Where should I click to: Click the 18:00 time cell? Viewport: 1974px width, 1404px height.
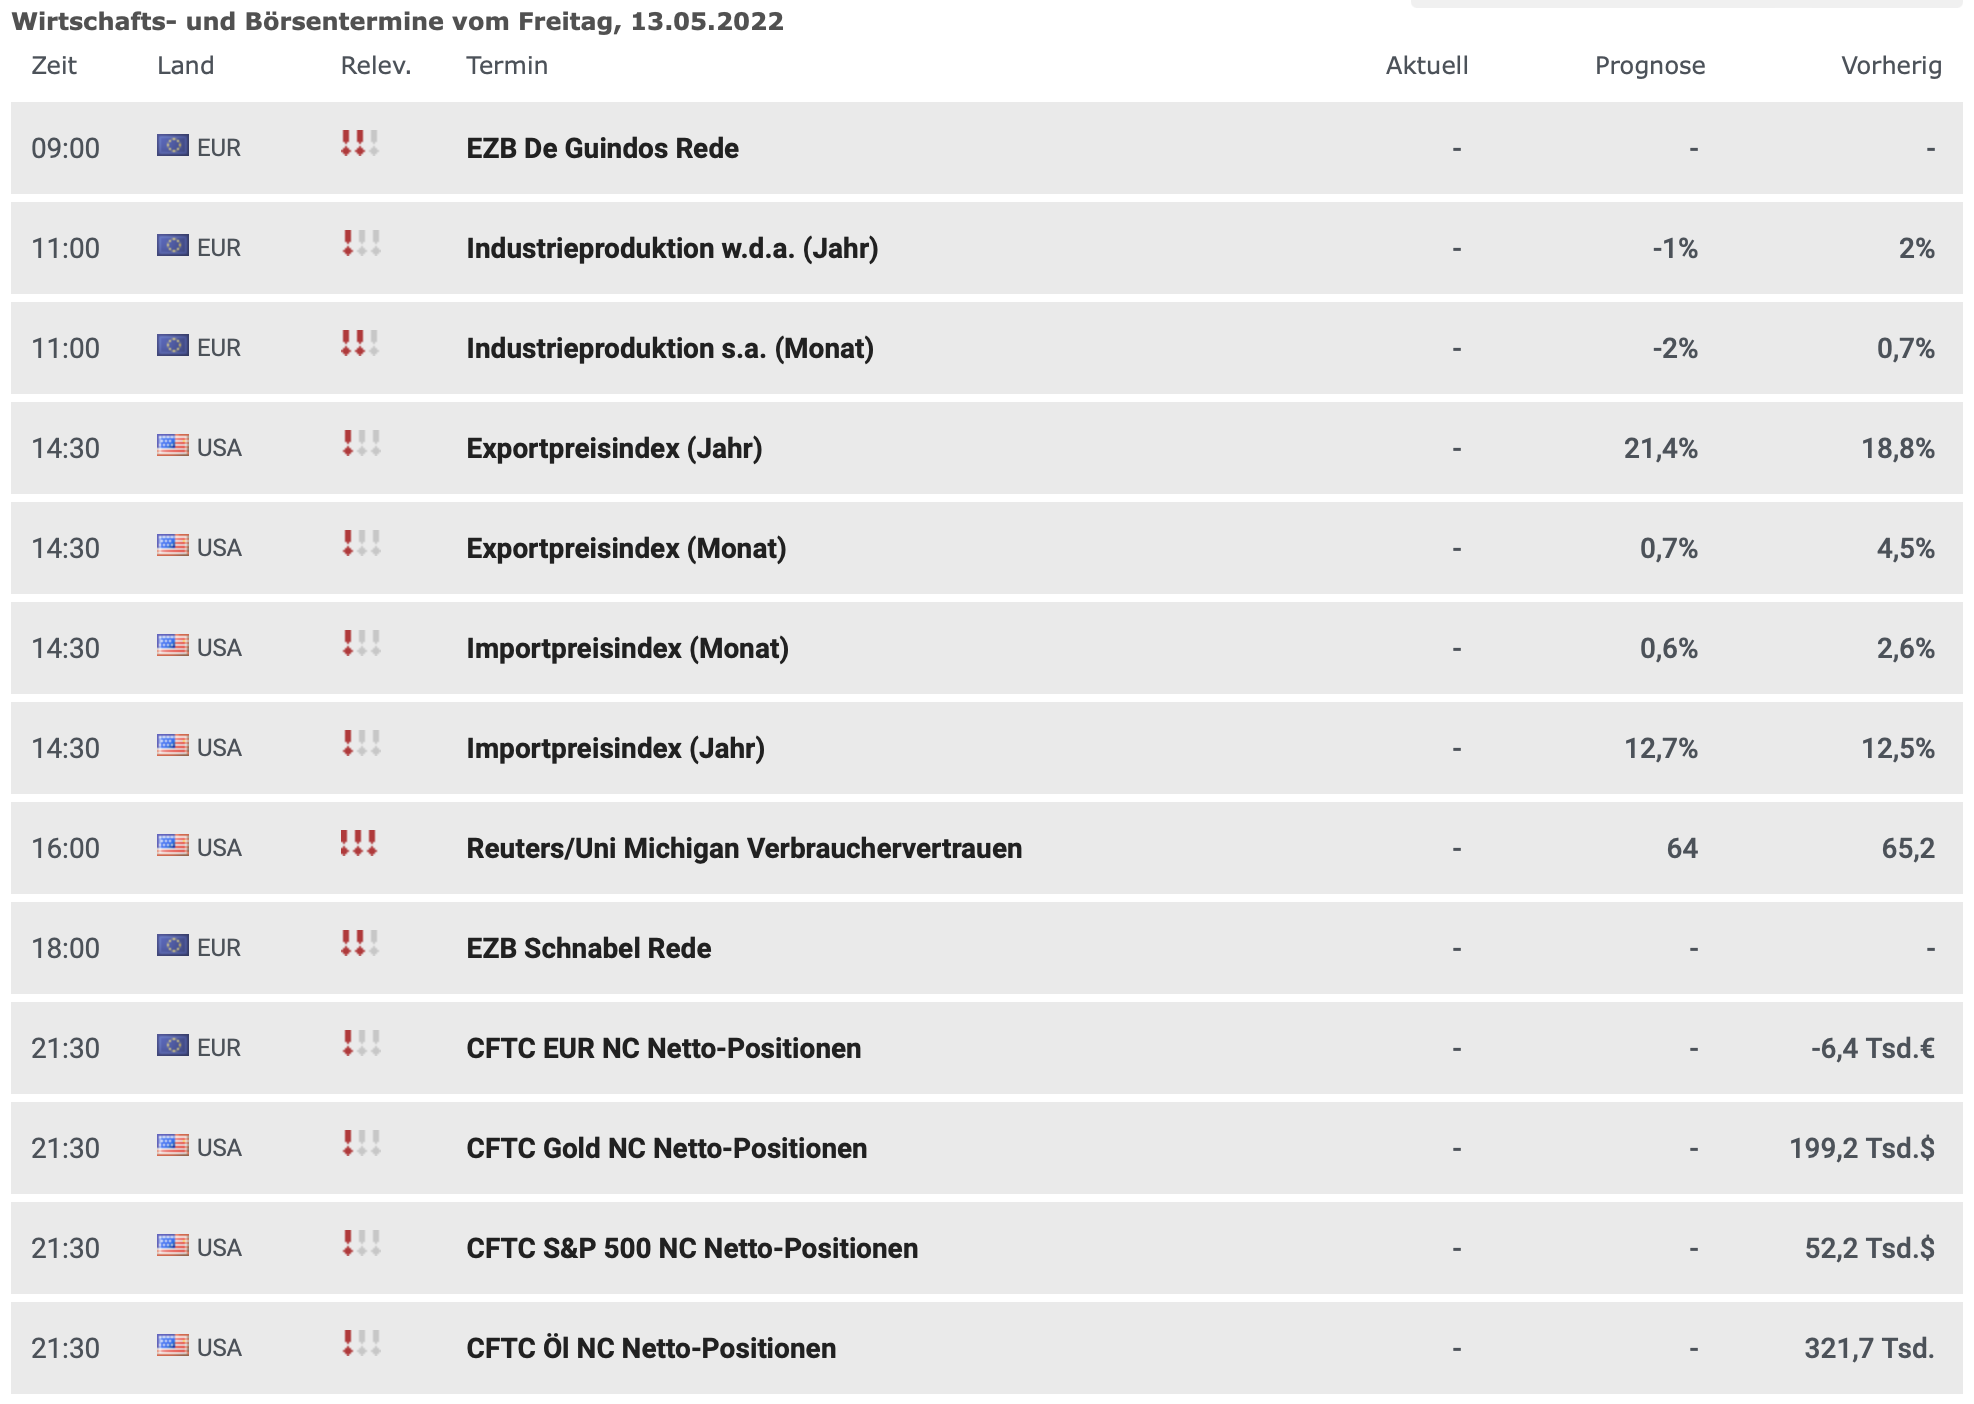coord(65,948)
